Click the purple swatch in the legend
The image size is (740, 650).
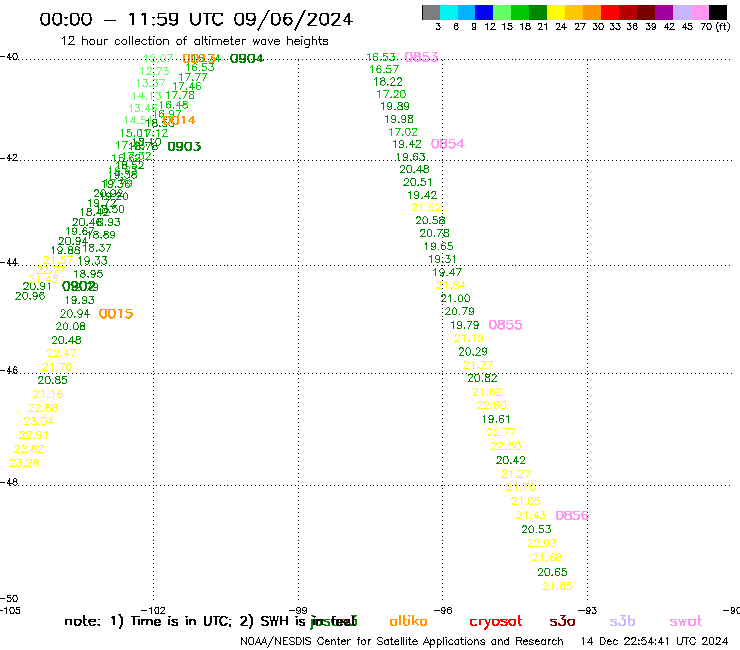coord(664,12)
